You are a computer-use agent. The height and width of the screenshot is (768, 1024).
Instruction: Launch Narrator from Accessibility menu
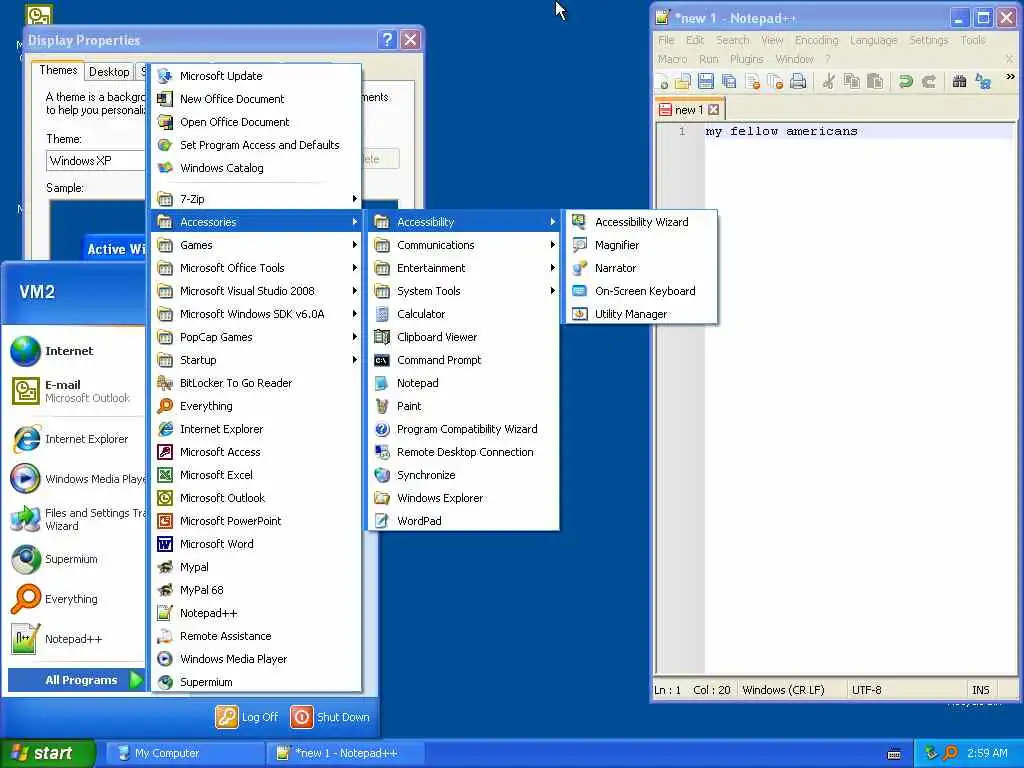(x=642, y=268)
